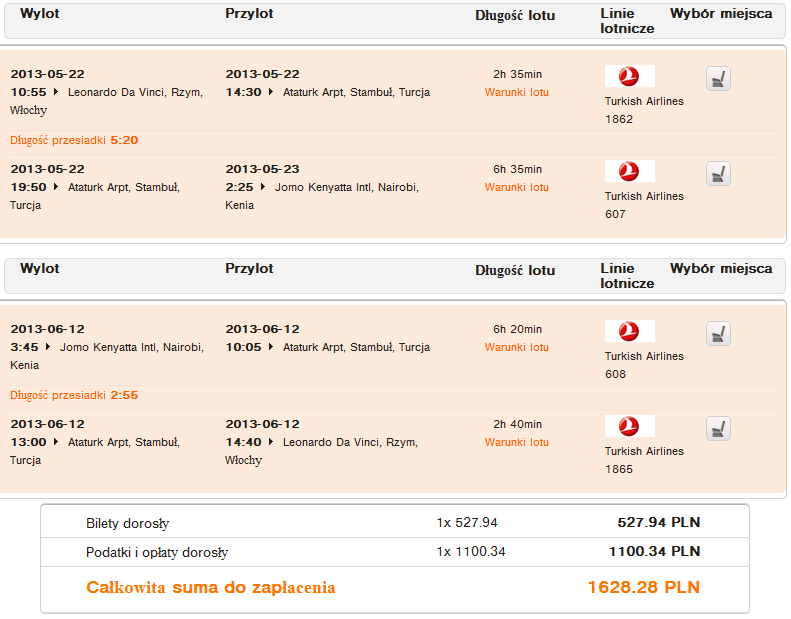The image size is (791, 619).
Task: Click Turkish Airlines logo for flight 1865
Action: [x=629, y=427]
